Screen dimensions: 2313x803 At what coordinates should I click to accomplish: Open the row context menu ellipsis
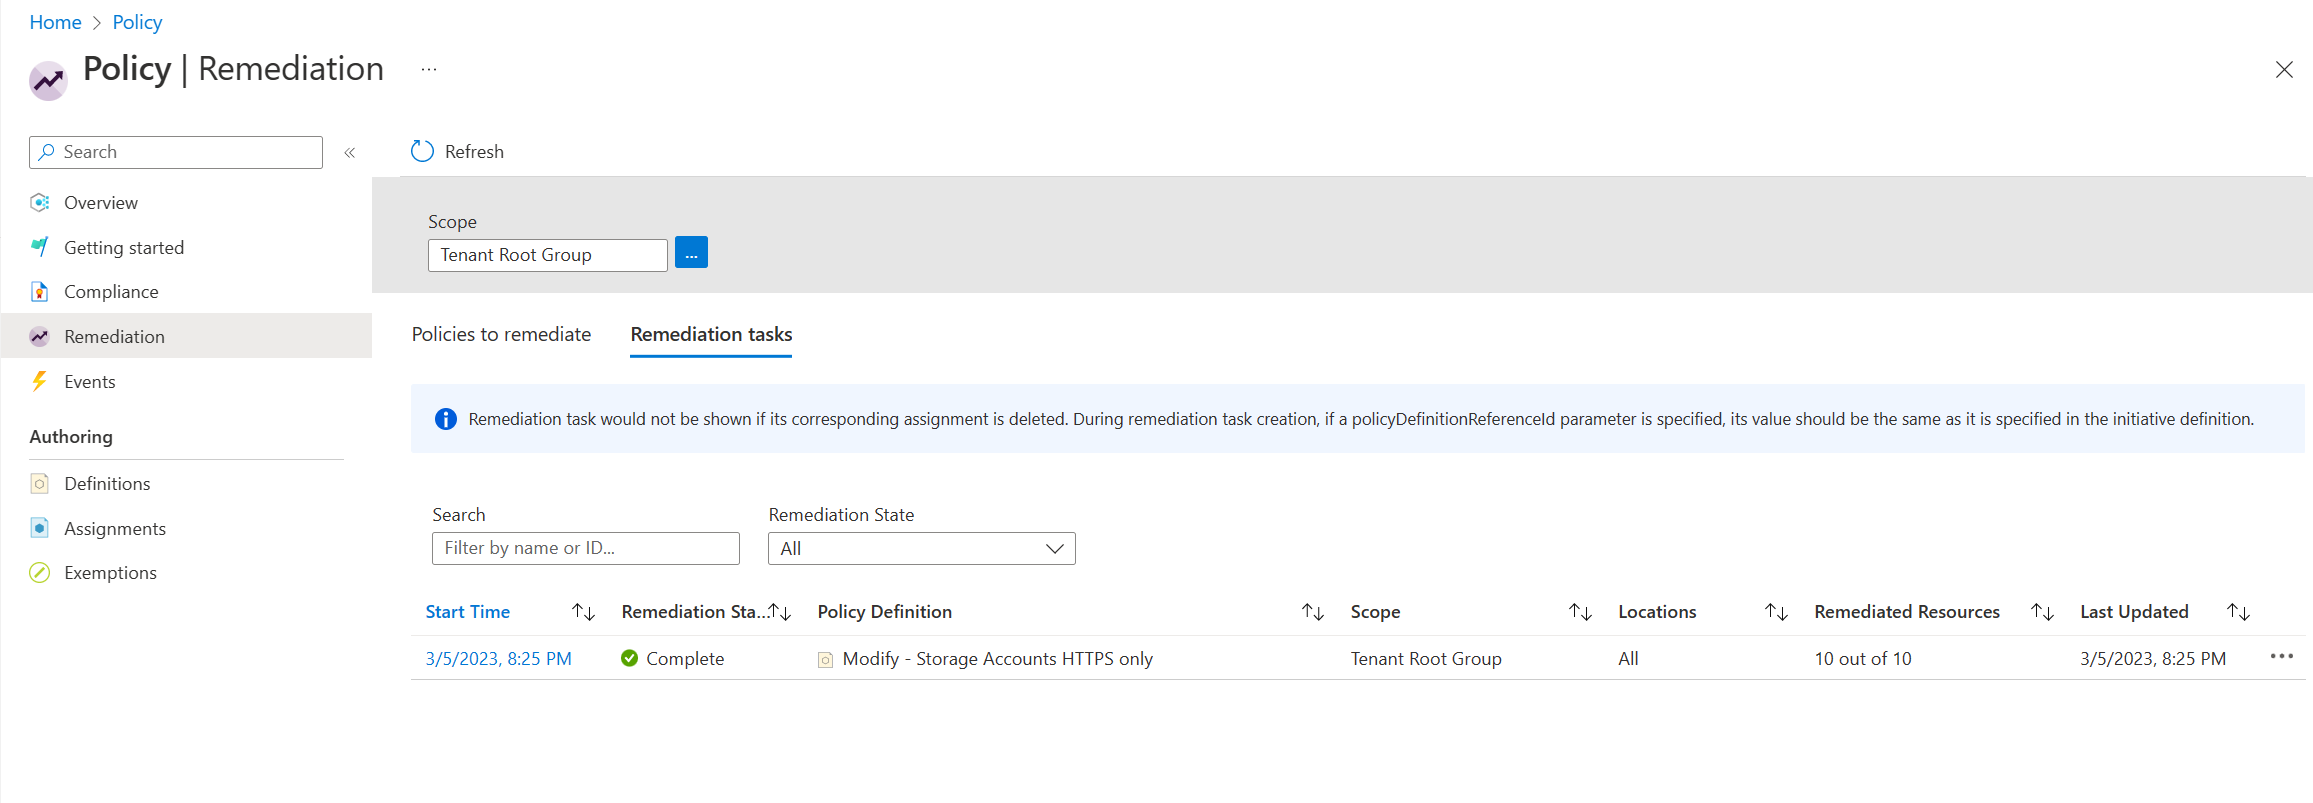2281,657
